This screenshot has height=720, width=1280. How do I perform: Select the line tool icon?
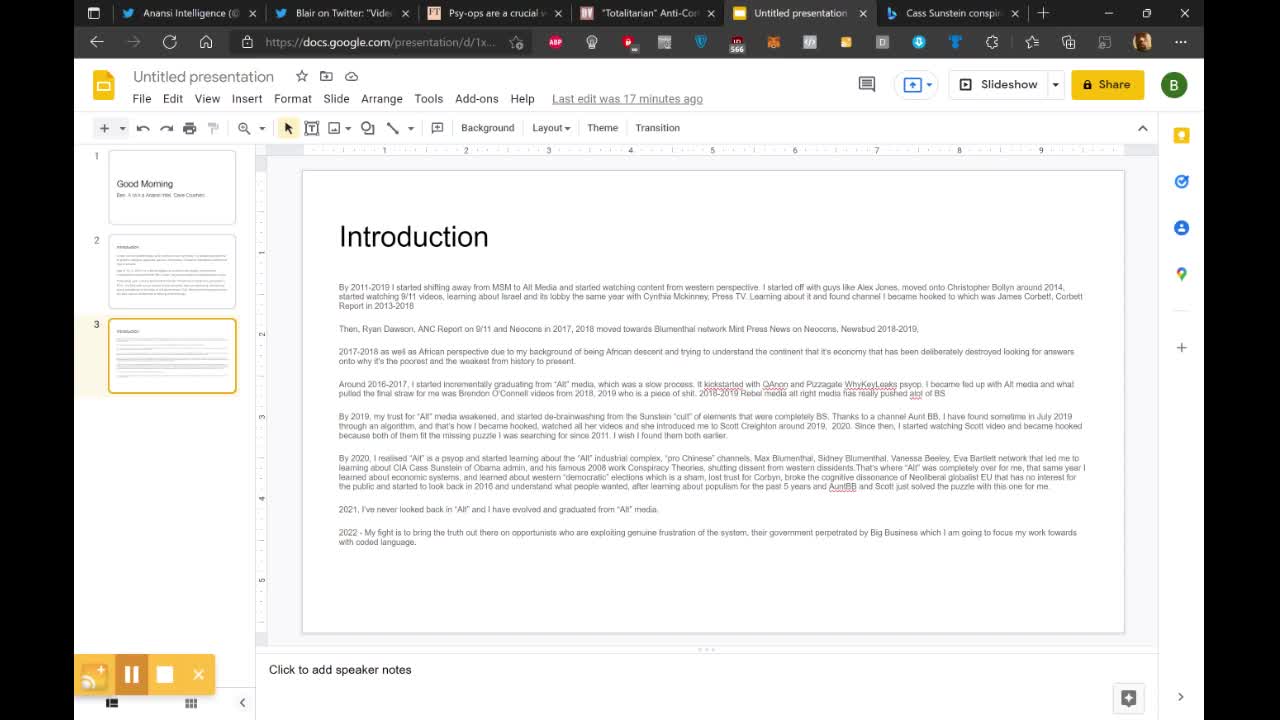[392, 128]
